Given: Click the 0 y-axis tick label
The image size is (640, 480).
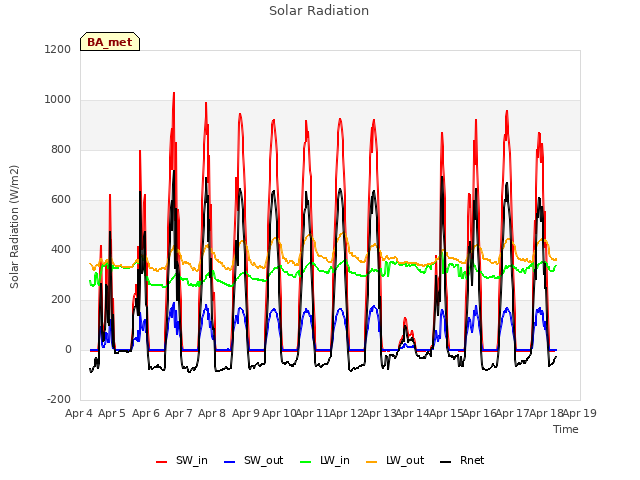Looking at the screenshot, I should (68, 350).
